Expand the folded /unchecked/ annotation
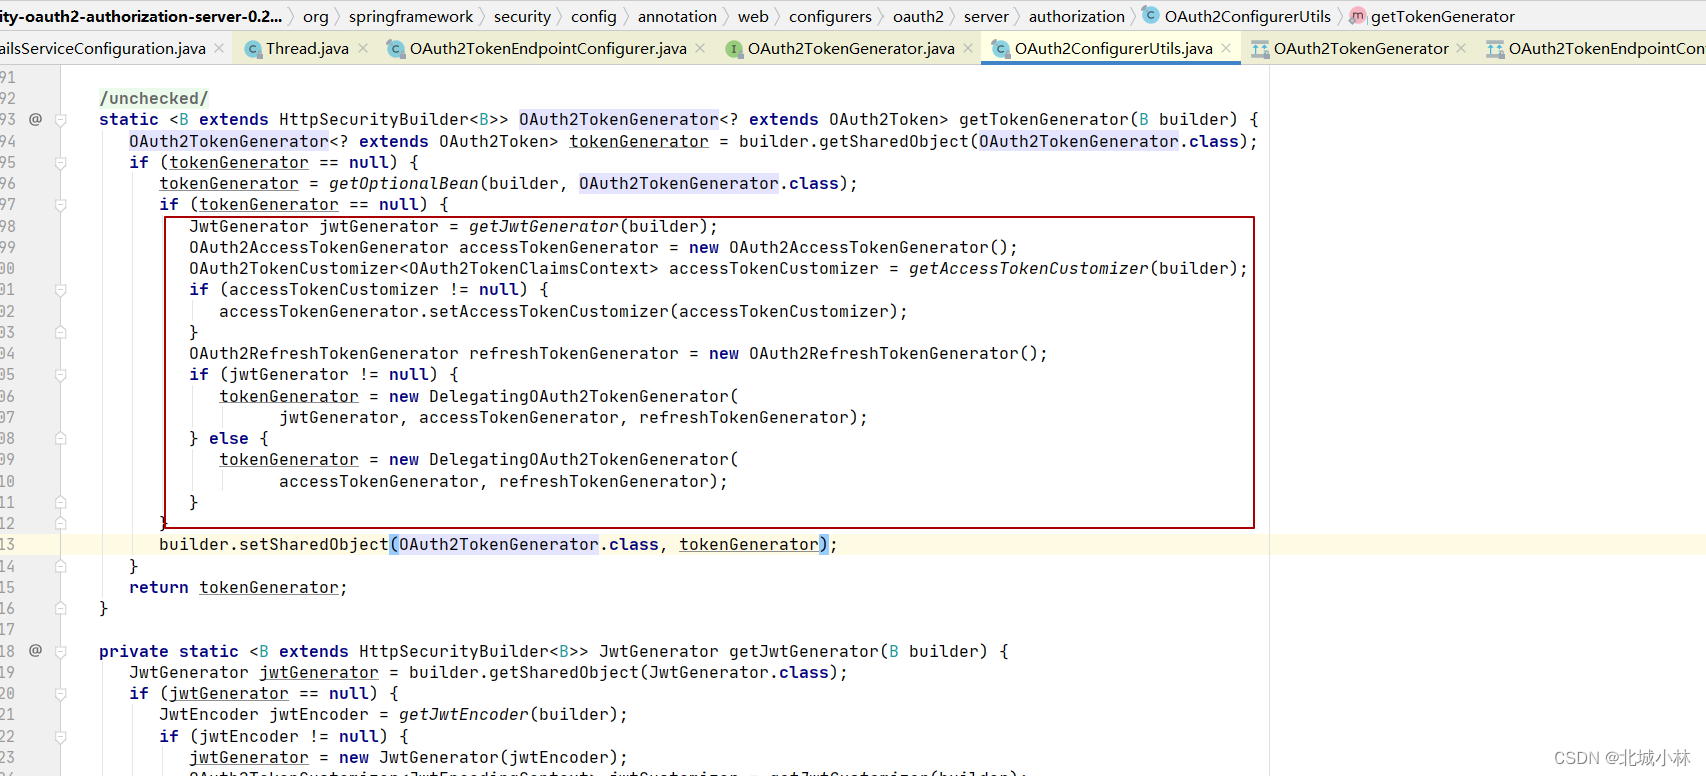 click(154, 98)
